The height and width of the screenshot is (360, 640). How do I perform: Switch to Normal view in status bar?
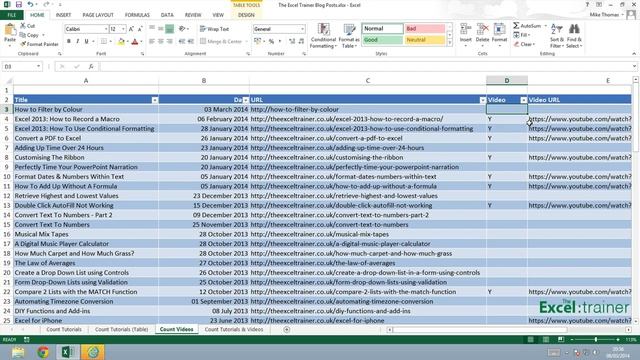(x=530, y=340)
